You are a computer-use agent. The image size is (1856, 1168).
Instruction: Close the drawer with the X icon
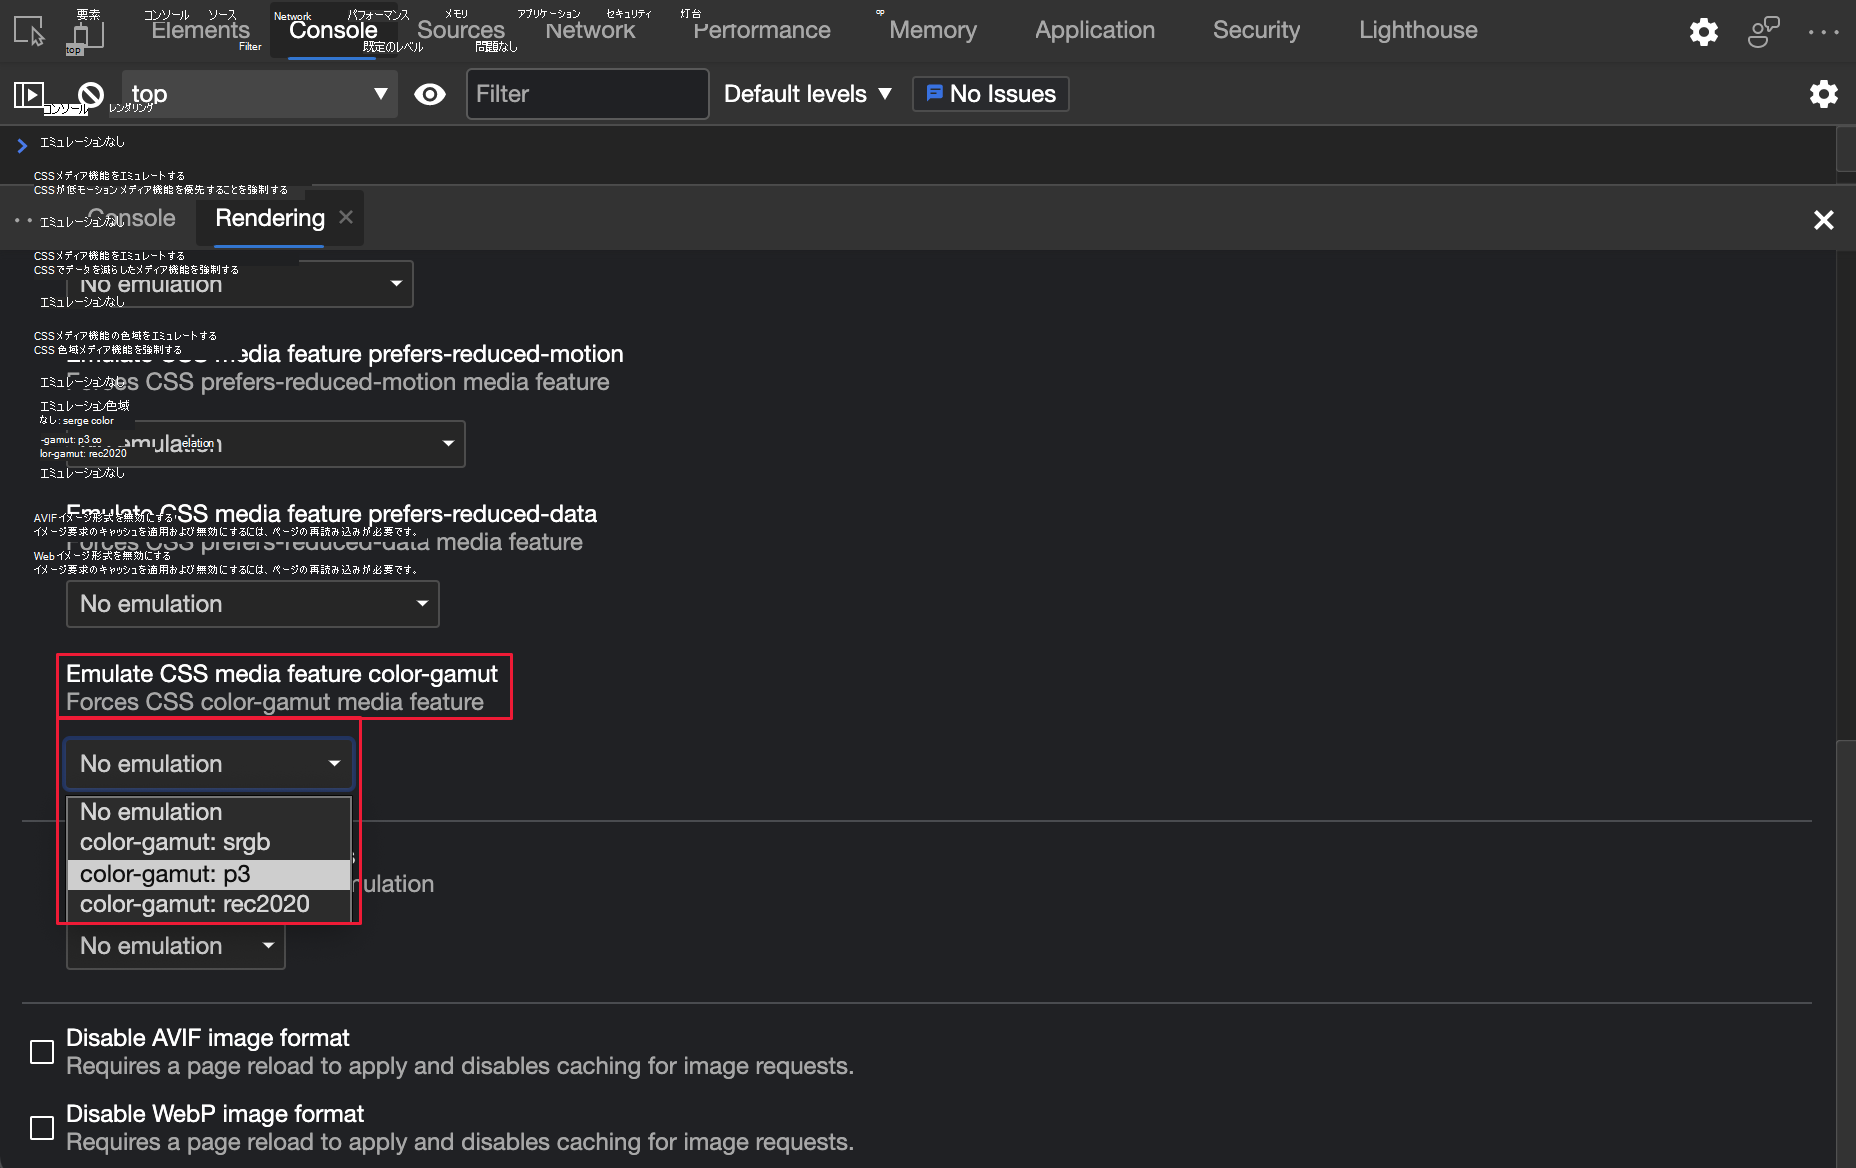pyautogui.click(x=1824, y=220)
